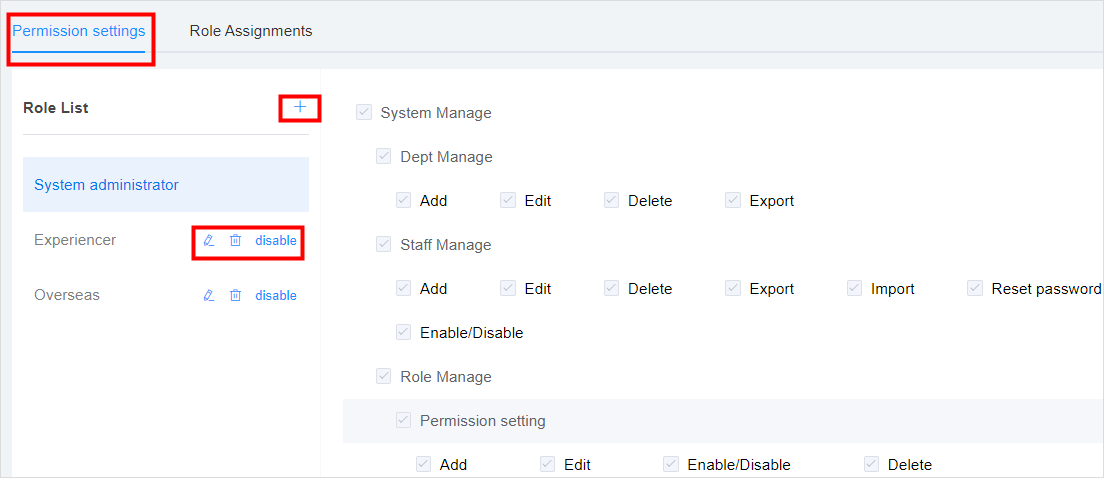Select System administrator in the role list
This screenshot has height=478, width=1104.
[x=165, y=184]
